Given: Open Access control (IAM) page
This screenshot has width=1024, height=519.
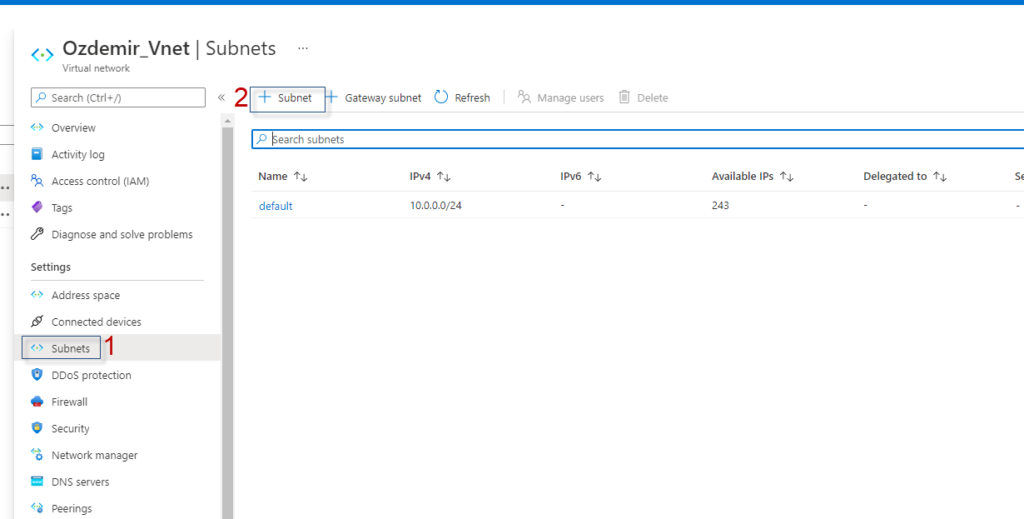Looking at the screenshot, I should pyautogui.click(x=100, y=181).
